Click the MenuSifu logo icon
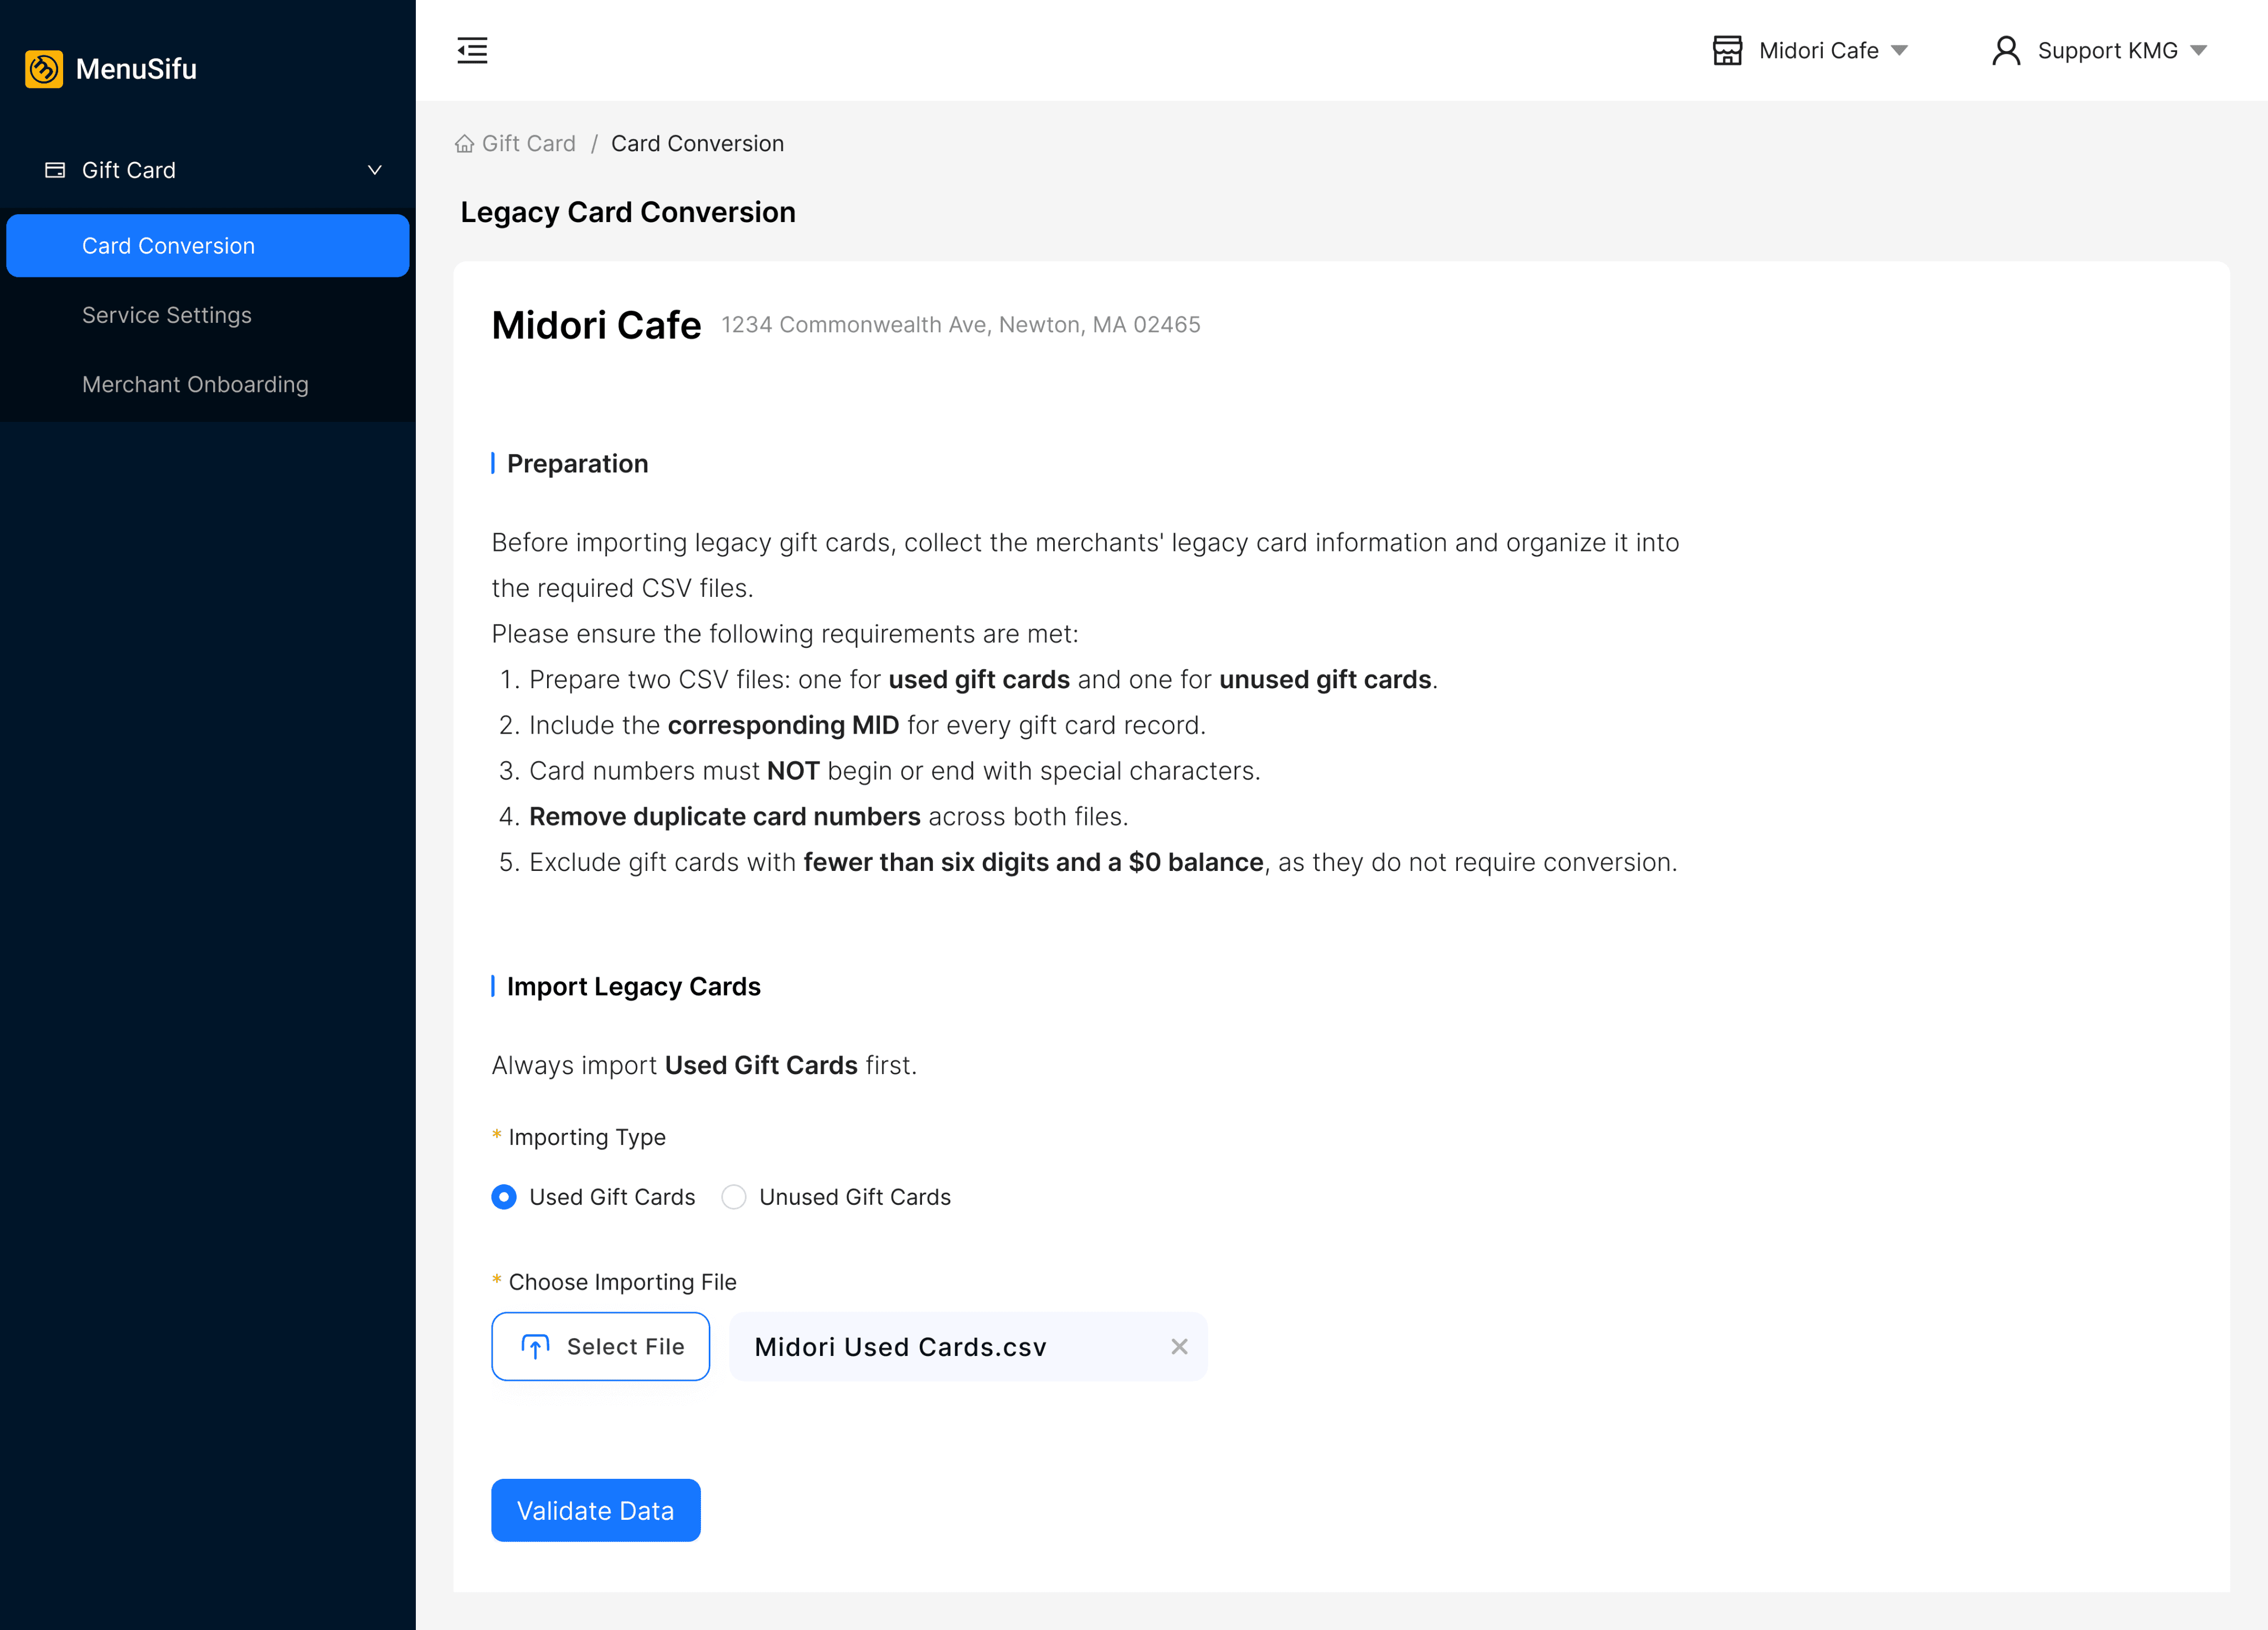Viewport: 2268px width, 1630px height. pos(44,69)
